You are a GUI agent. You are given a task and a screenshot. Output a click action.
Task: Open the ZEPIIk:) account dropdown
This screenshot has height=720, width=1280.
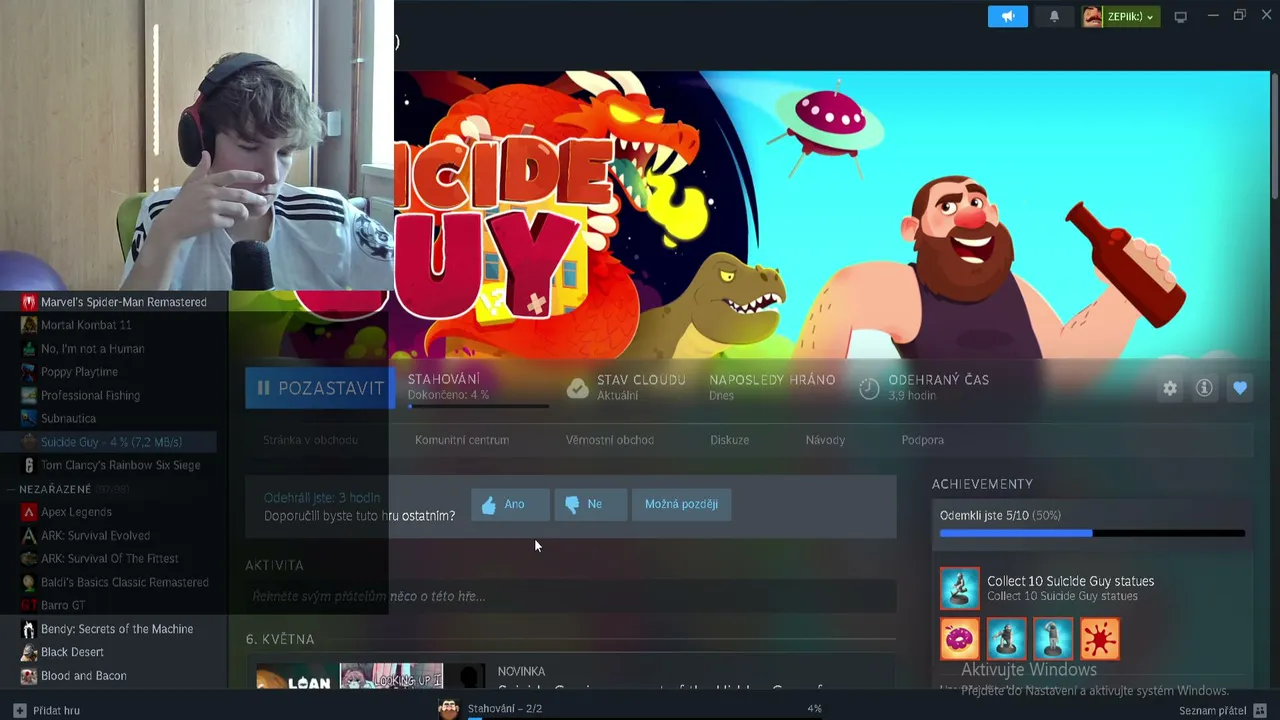point(1120,16)
